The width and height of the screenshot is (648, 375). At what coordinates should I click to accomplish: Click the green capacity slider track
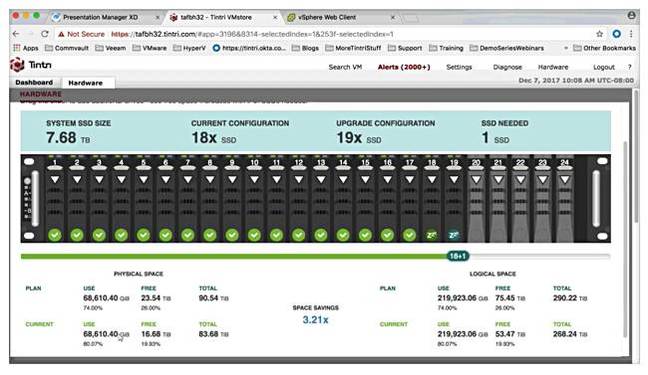[233, 256]
